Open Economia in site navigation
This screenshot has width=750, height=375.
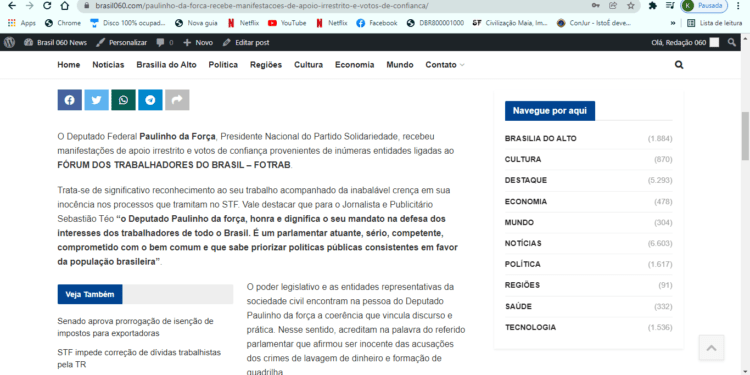coord(354,65)
